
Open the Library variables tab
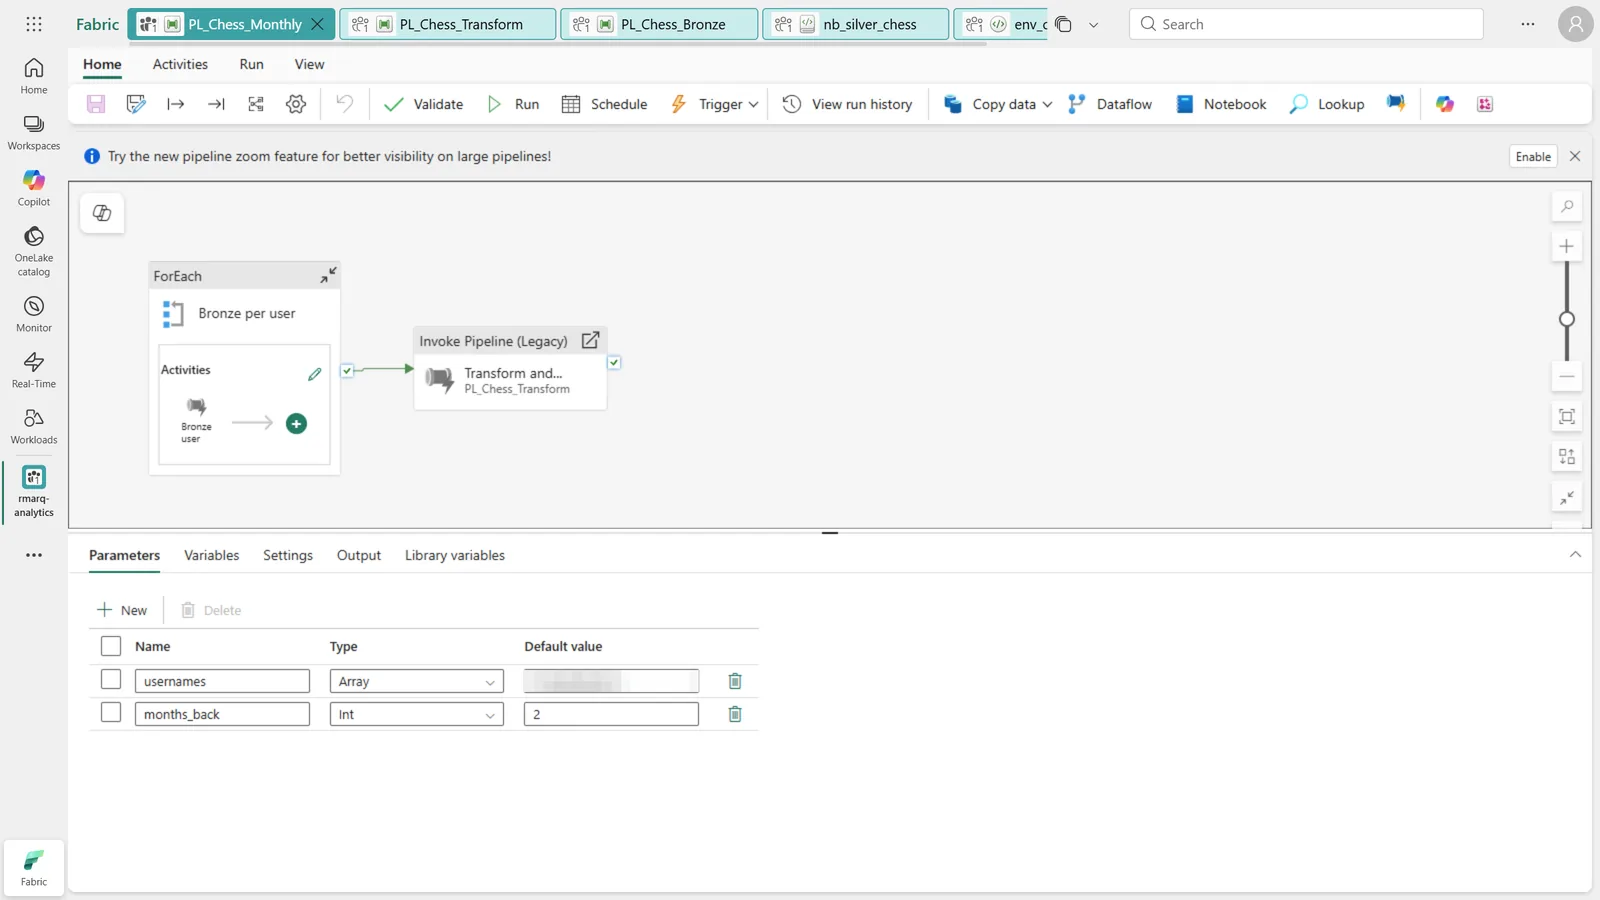click(x=454, y=555)
